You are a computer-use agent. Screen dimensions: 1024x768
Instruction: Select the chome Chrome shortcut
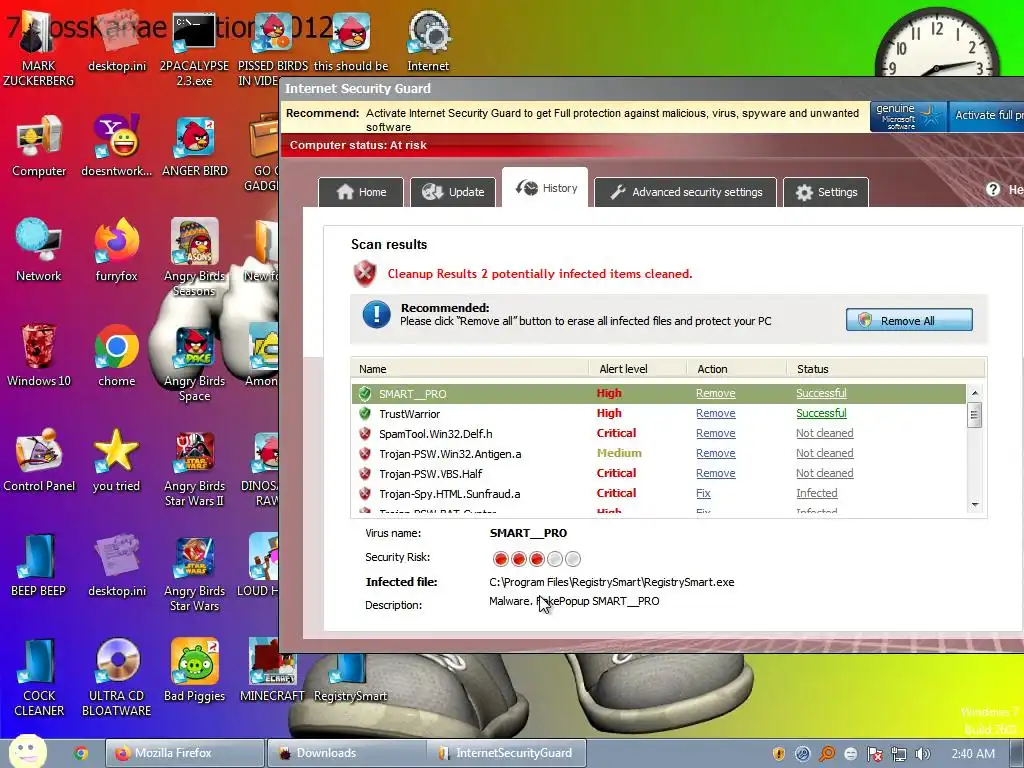coord(117,355)
